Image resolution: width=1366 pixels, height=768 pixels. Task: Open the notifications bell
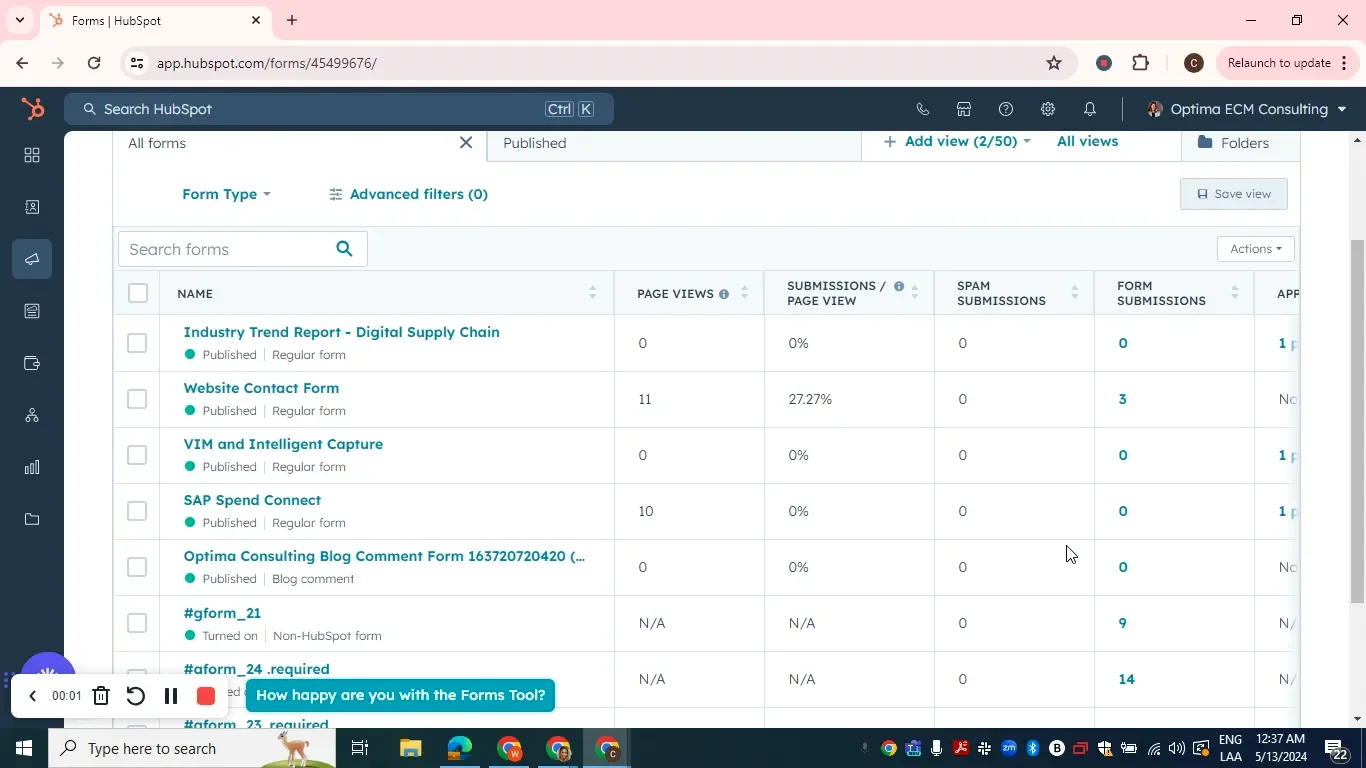coord(1090,109)
